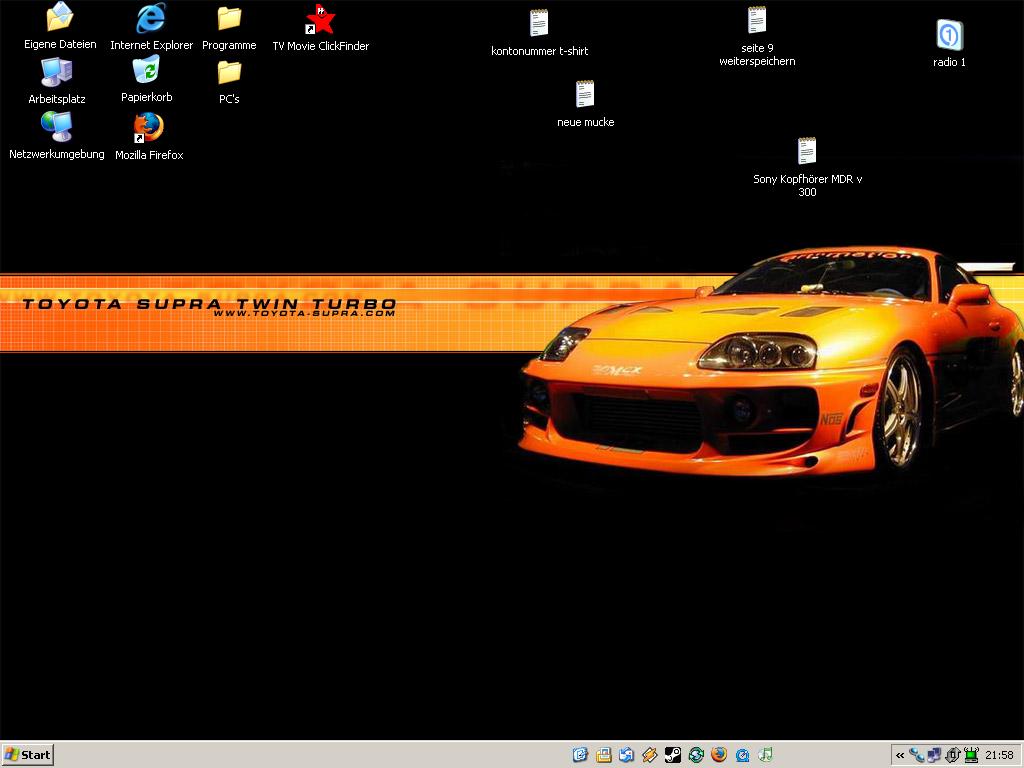Screen dimensions: 1024x768
Task: Open QuickTime from the quick launch bar
Action: 743,755
